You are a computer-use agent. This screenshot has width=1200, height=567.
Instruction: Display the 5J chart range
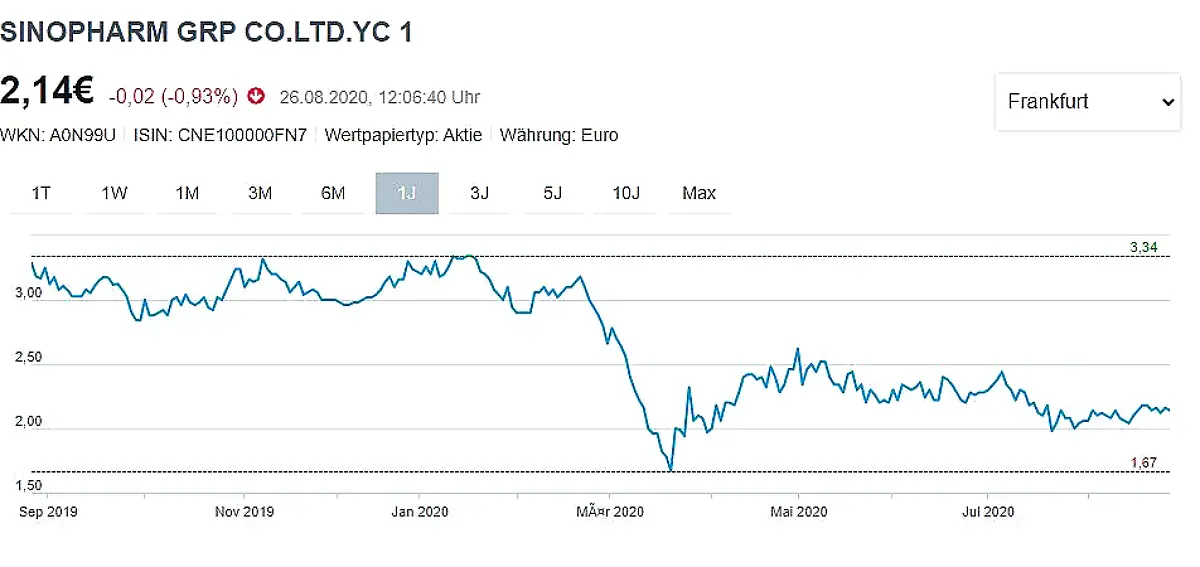552,193
